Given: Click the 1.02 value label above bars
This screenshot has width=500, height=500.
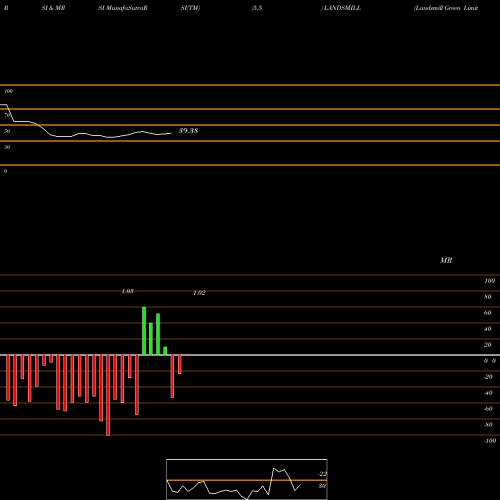Looking at the screenshot, I should [x=199, y=293].
